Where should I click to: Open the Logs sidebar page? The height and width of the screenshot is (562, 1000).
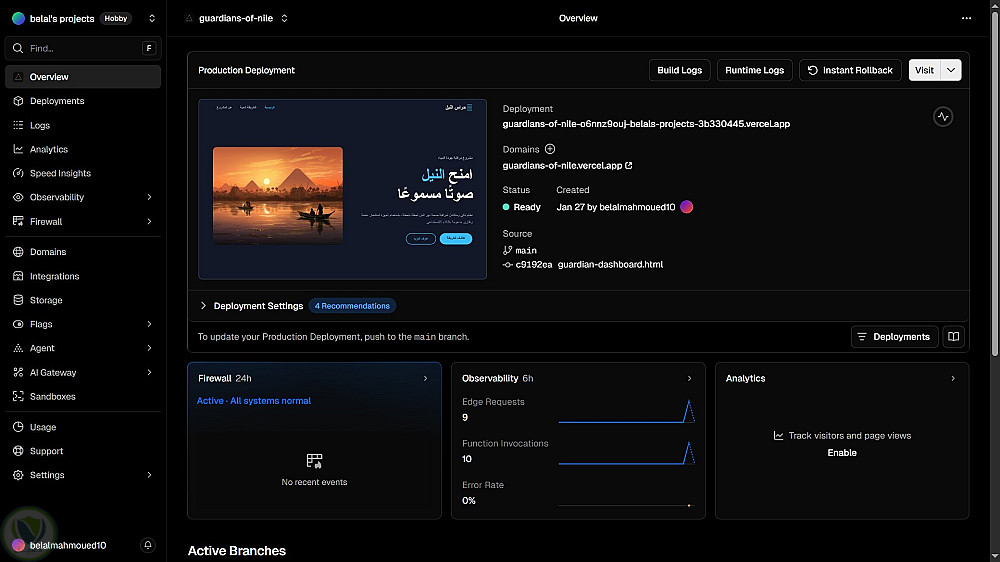(x=83, y=125)
